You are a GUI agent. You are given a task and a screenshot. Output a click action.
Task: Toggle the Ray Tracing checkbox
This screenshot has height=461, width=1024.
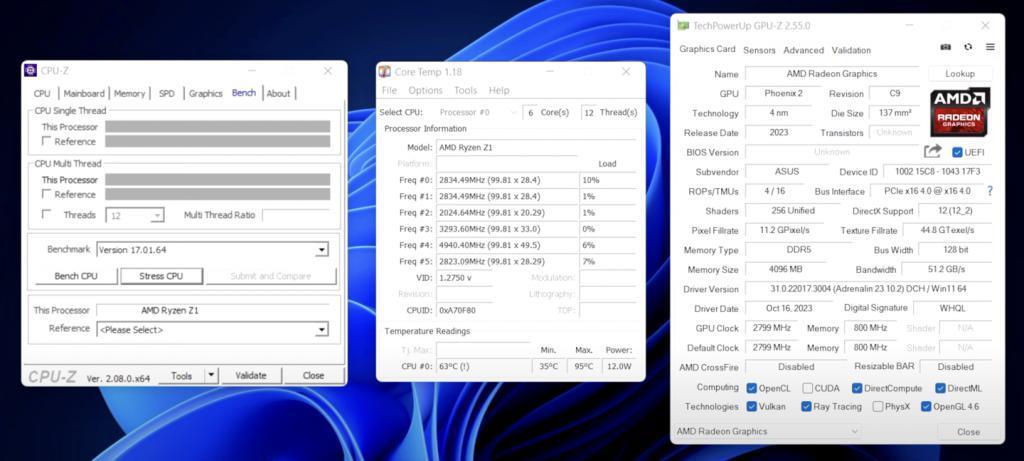point(807,406)
